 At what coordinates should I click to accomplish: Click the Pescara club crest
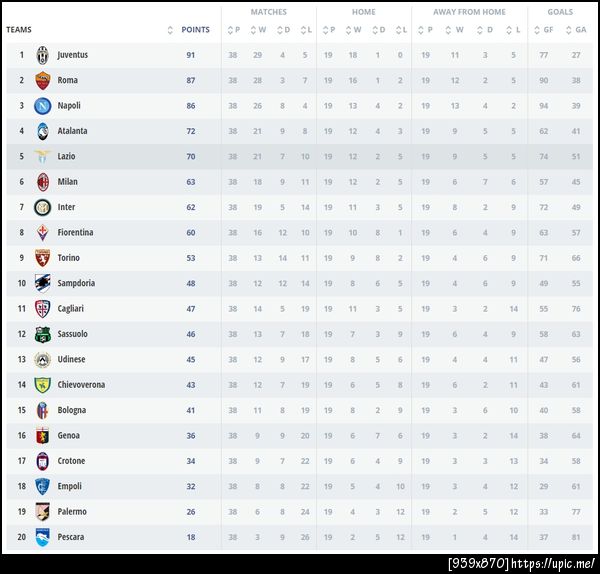pyautogui.click(x=42, y=537)
